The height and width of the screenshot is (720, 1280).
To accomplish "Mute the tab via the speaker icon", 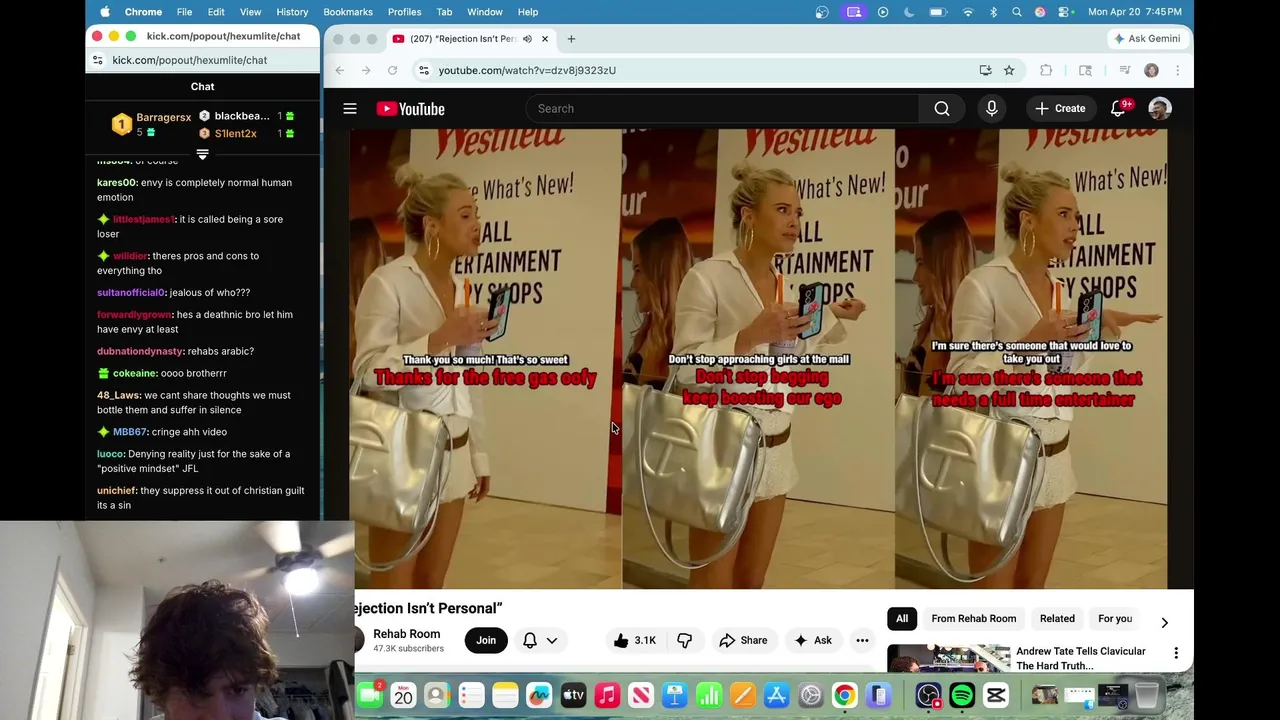I will click(x=527, y=39).
